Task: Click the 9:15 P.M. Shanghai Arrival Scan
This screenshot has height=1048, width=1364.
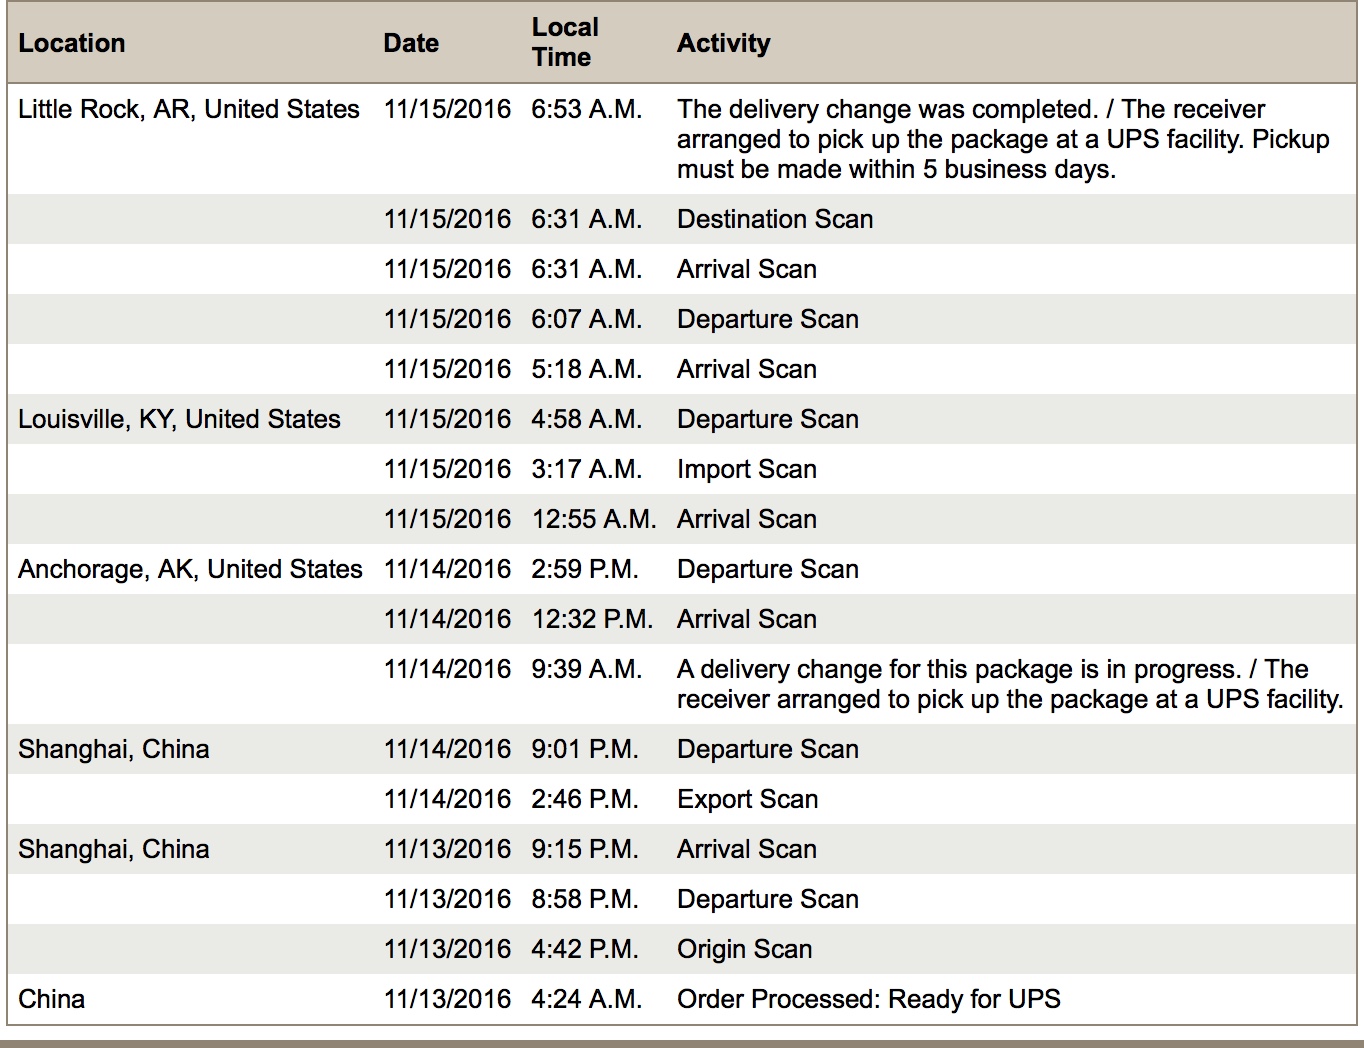Action: [x=682, y=849]
